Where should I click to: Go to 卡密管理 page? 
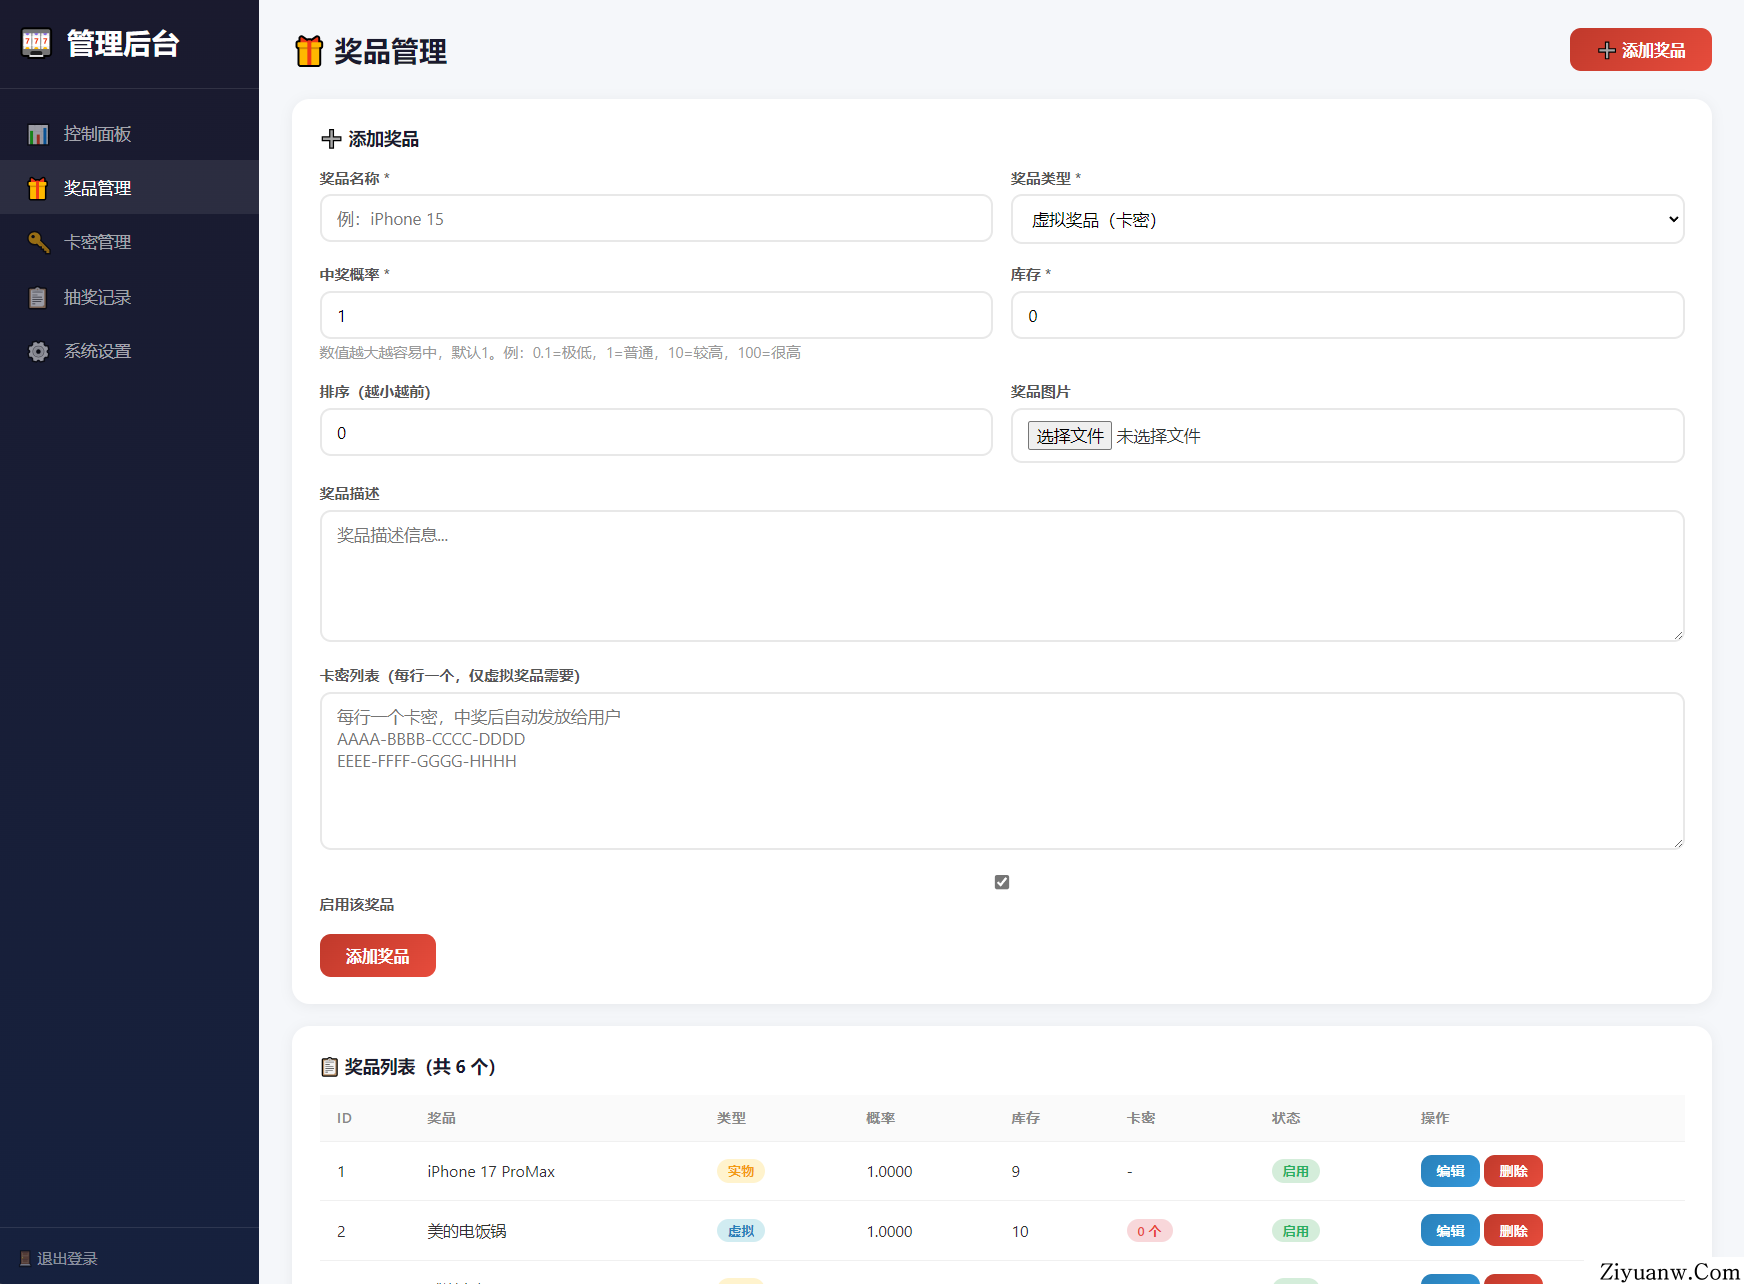coord(129,242)
